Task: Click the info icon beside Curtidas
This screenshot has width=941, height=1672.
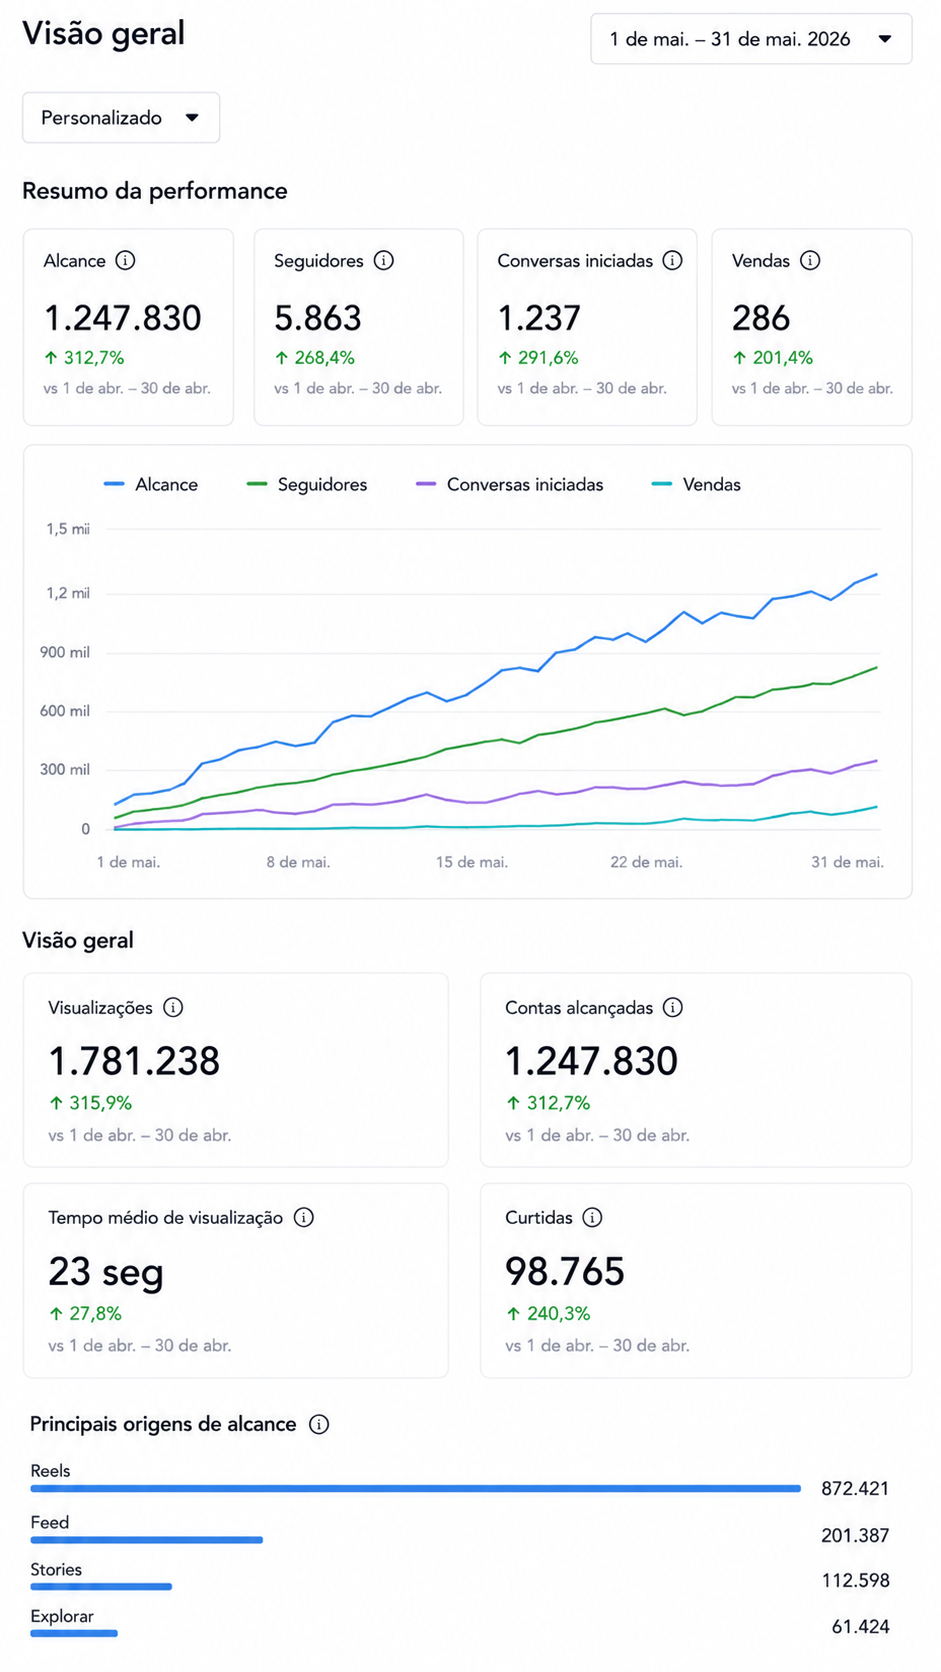Action: coord(593,1218)
